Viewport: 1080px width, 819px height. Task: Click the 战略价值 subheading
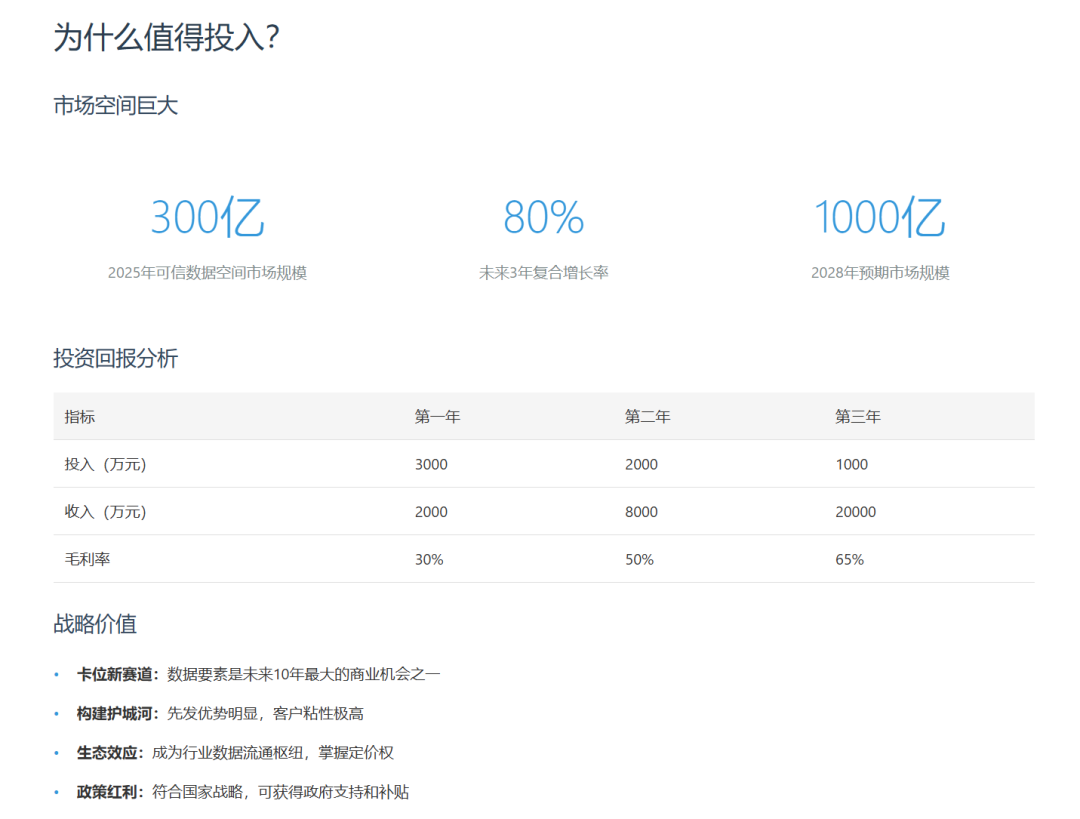(x=95, y=624)
